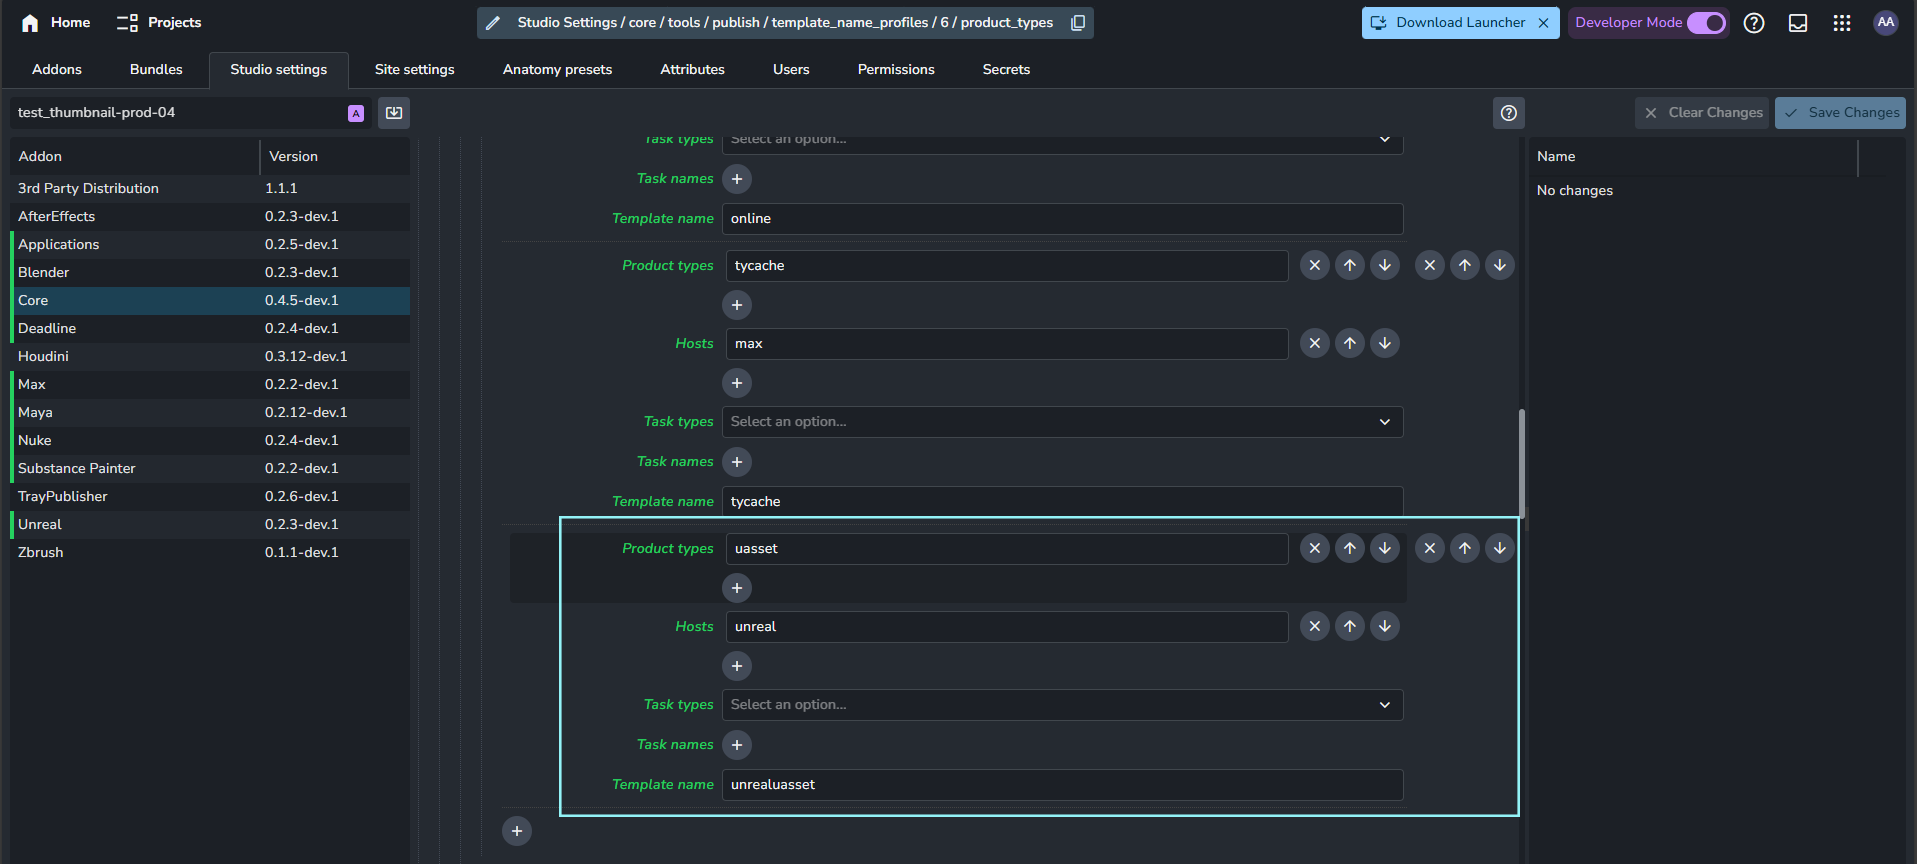Viewport: 1917px width, 864px height.
Task: Copy the settings path with the copy icon
Action: click(1078, 23)
